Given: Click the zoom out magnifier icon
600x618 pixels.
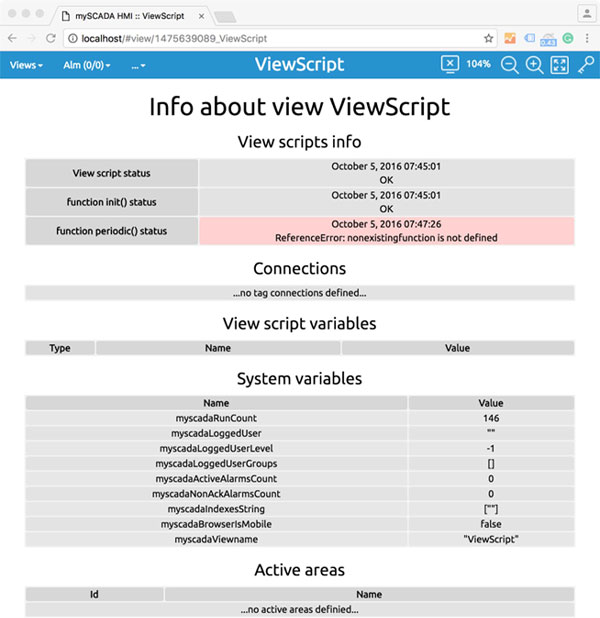Looking at the screenshot, I should click(x=509, y=65).
